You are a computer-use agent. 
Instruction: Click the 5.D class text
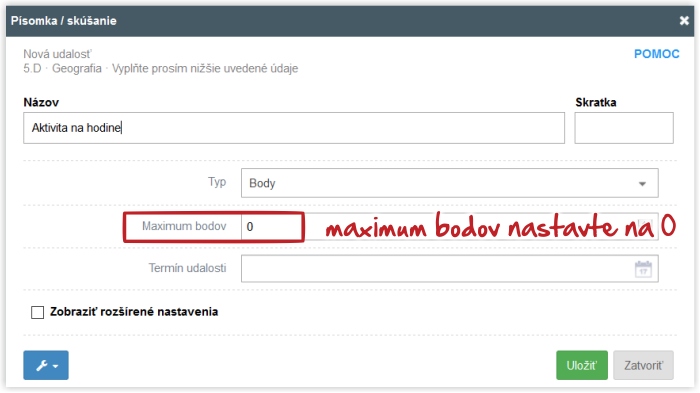[x=32, y=69]
